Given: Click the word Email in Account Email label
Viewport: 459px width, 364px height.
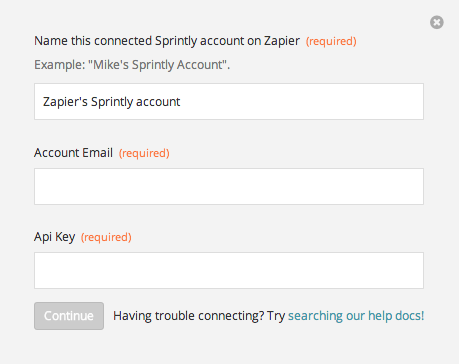Looking at the screenshot, I should [98, 153].
